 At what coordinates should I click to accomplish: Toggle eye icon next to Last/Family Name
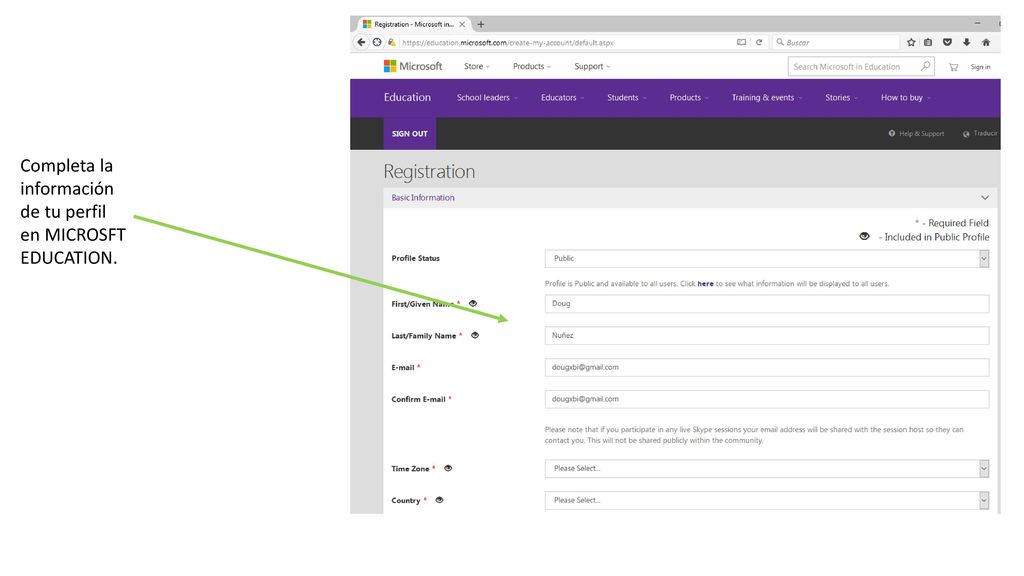(x=475, y=335)
